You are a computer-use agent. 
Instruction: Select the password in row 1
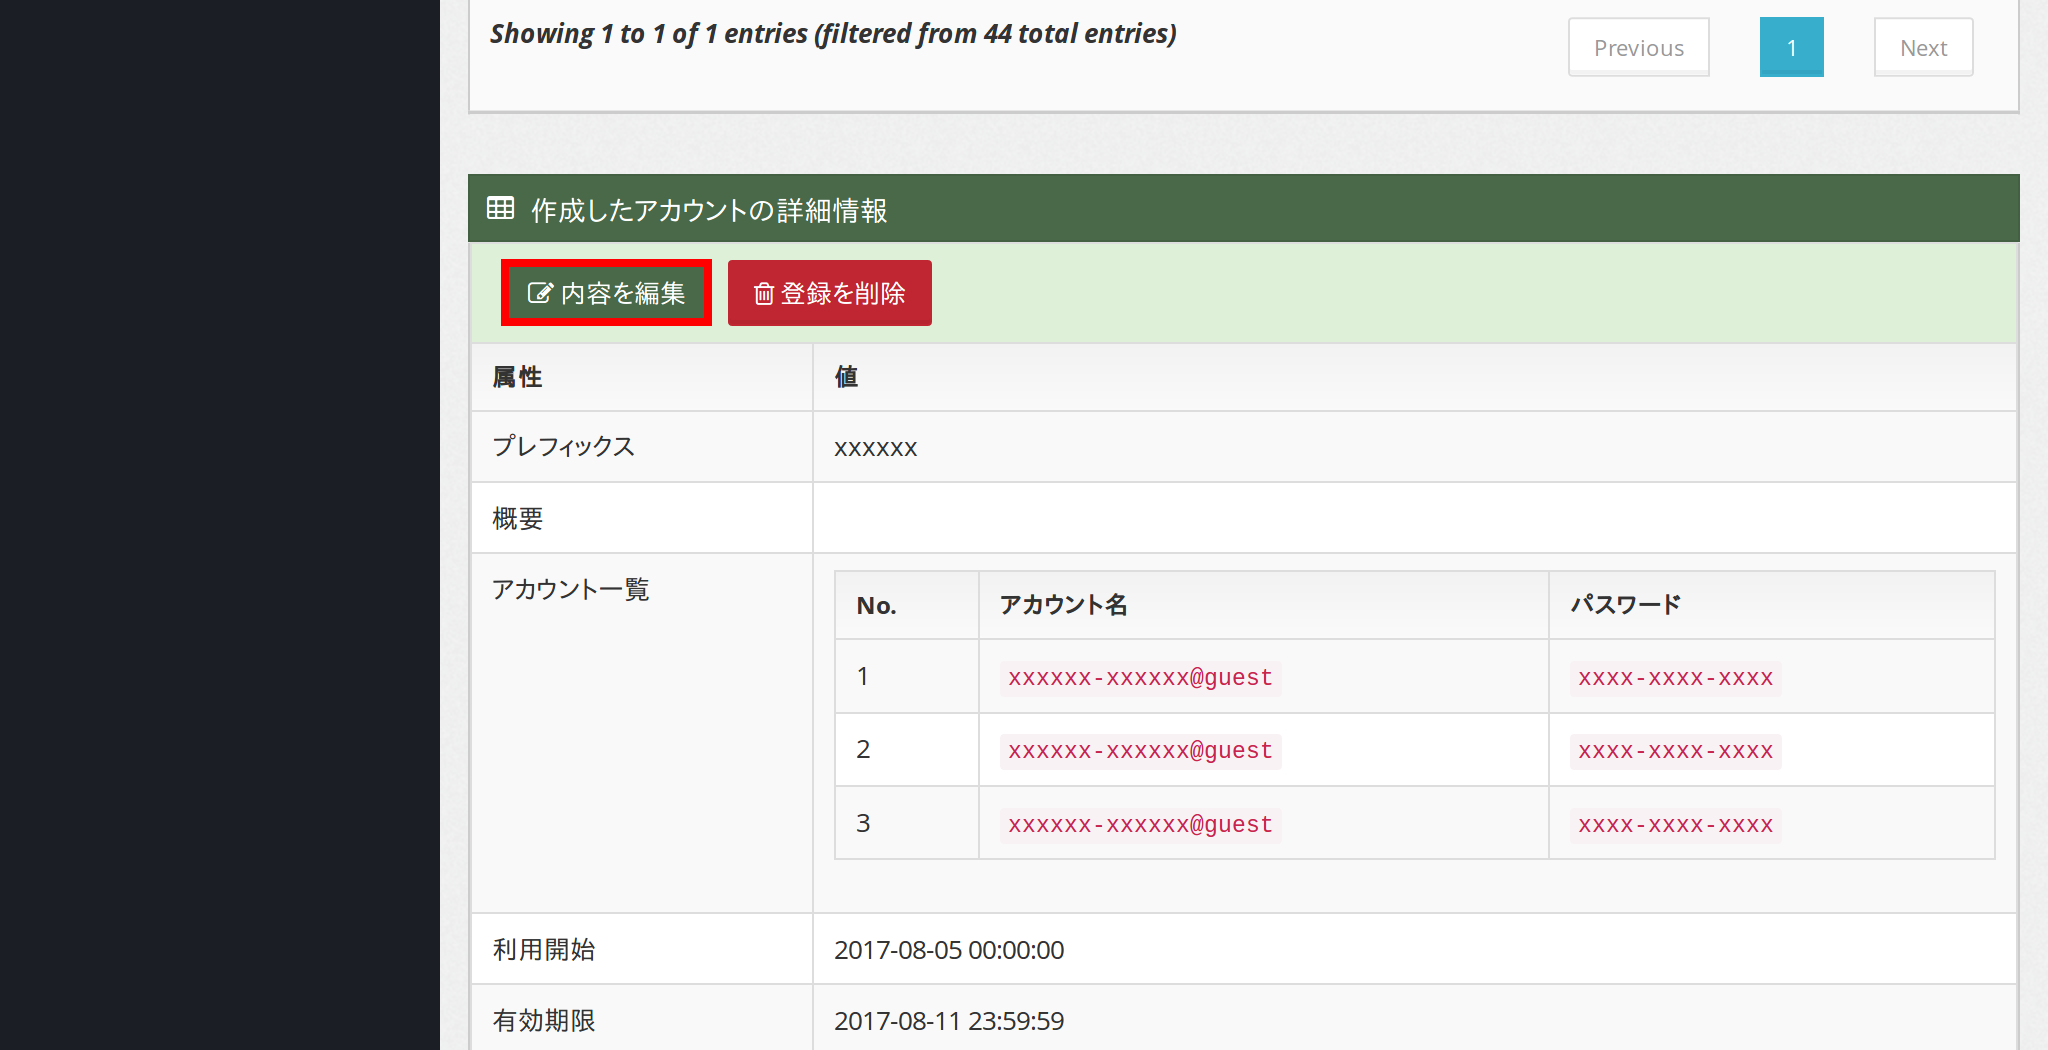pos(1675,678)
